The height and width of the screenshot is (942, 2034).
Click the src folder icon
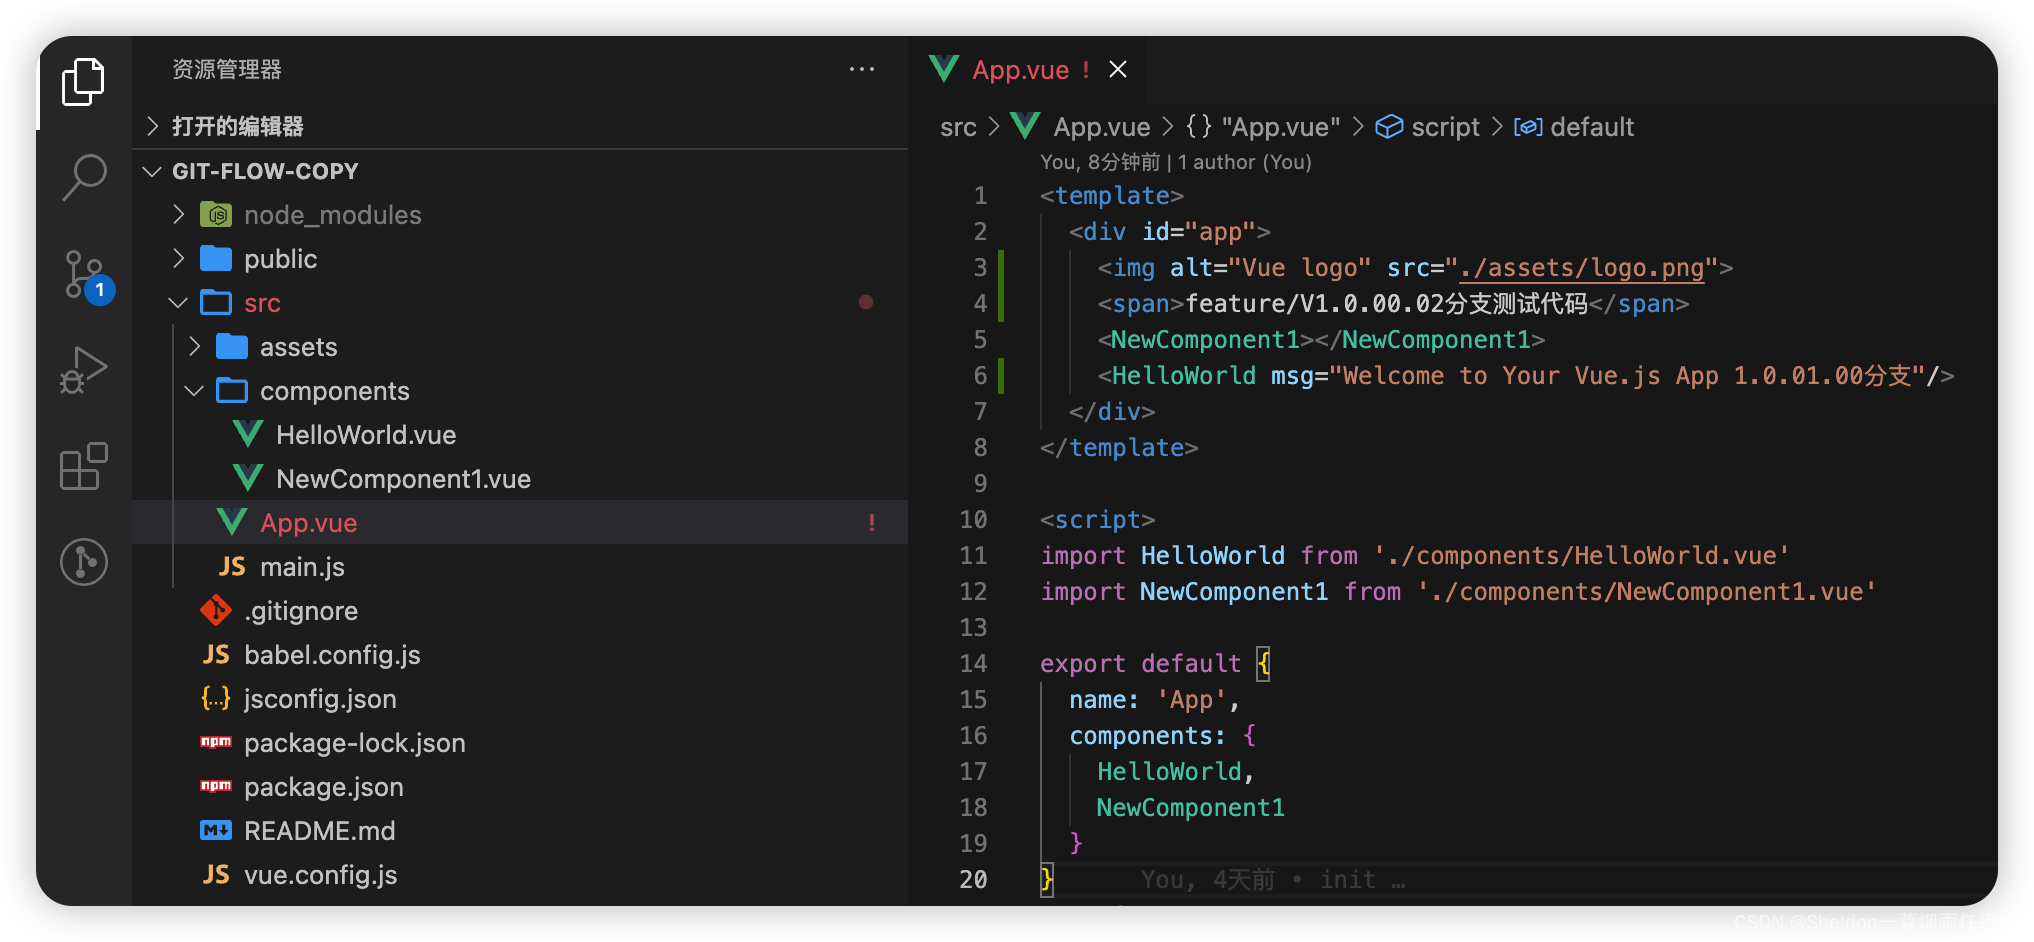(x=216, y=303)
